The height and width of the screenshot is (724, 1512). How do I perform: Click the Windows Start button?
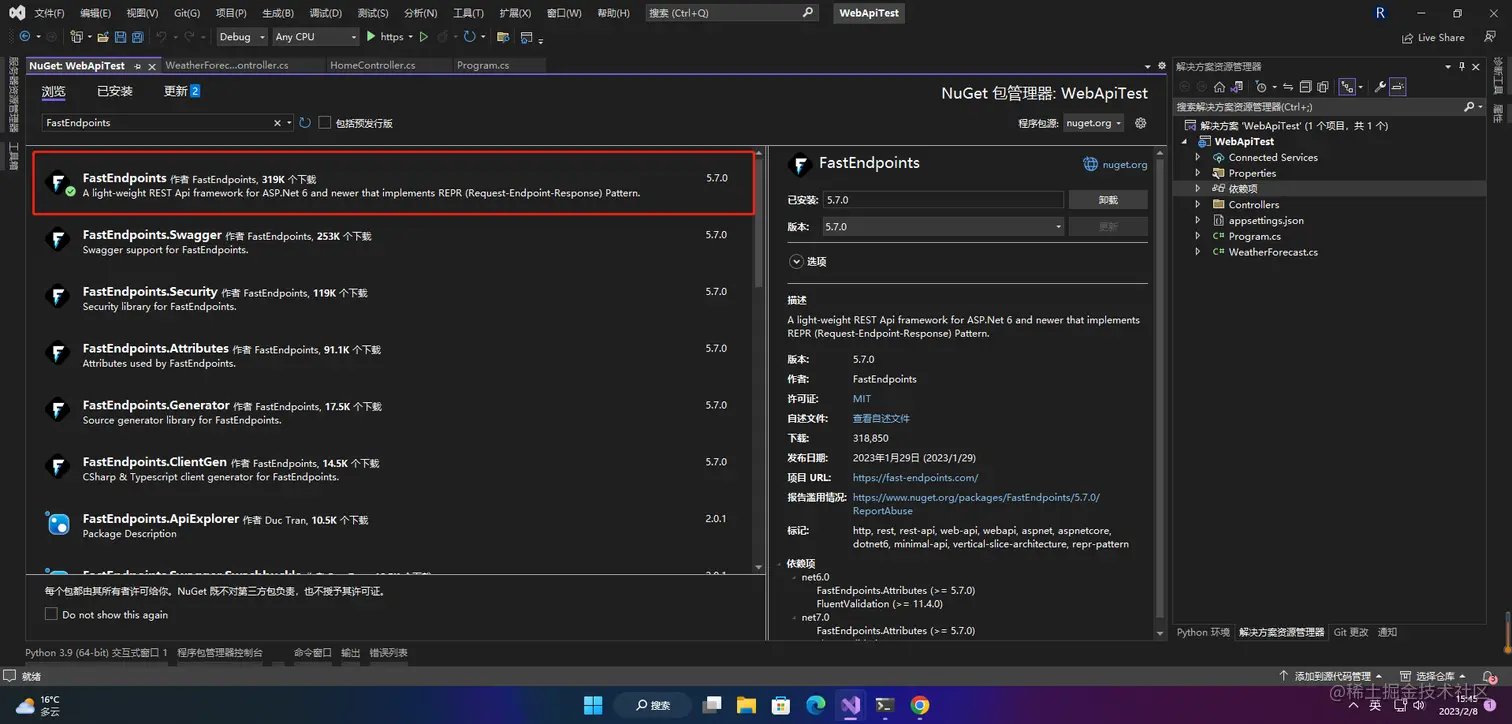coord(593,705)
